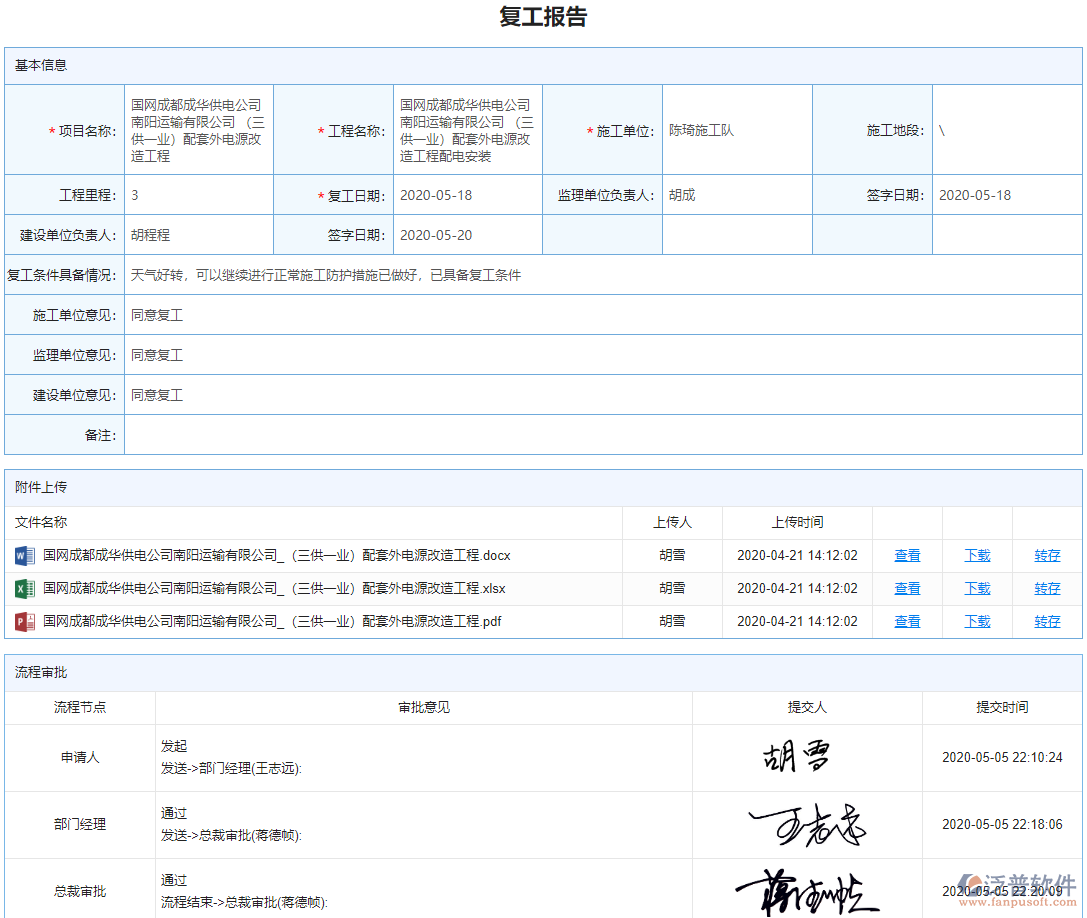Click 转存 for the pdf attachment

1047,621
